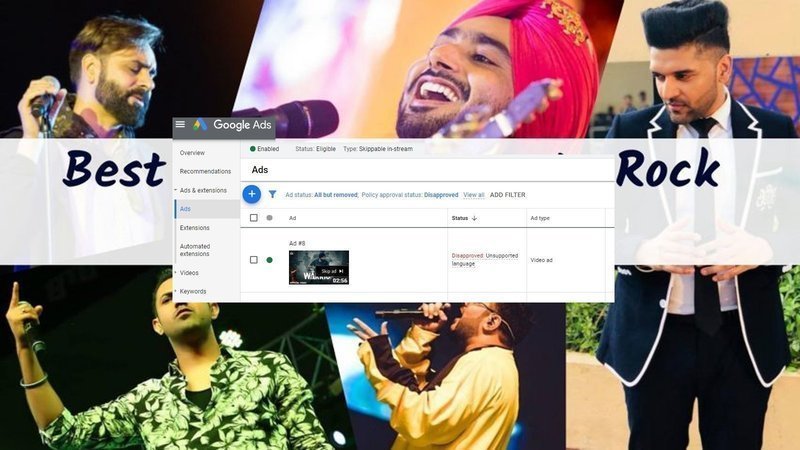Check the box for Ad #8 row
Viewport: 800px width, 450px height.
click(254, 260)
